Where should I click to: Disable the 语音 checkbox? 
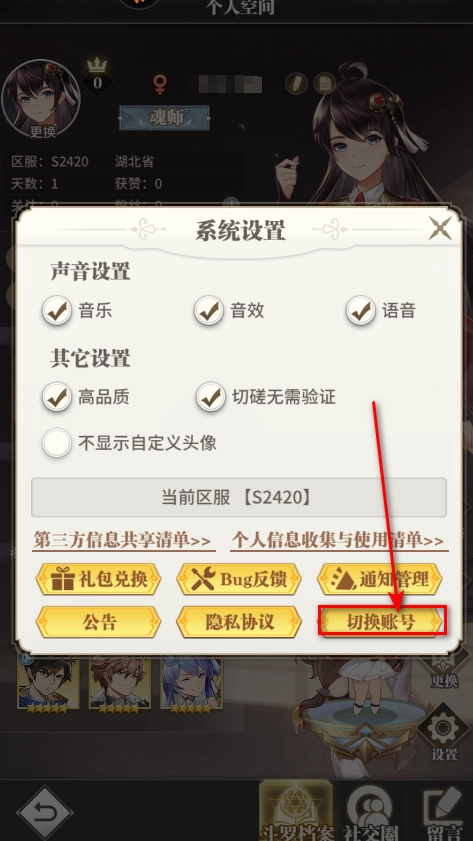[x=360, y=311]
